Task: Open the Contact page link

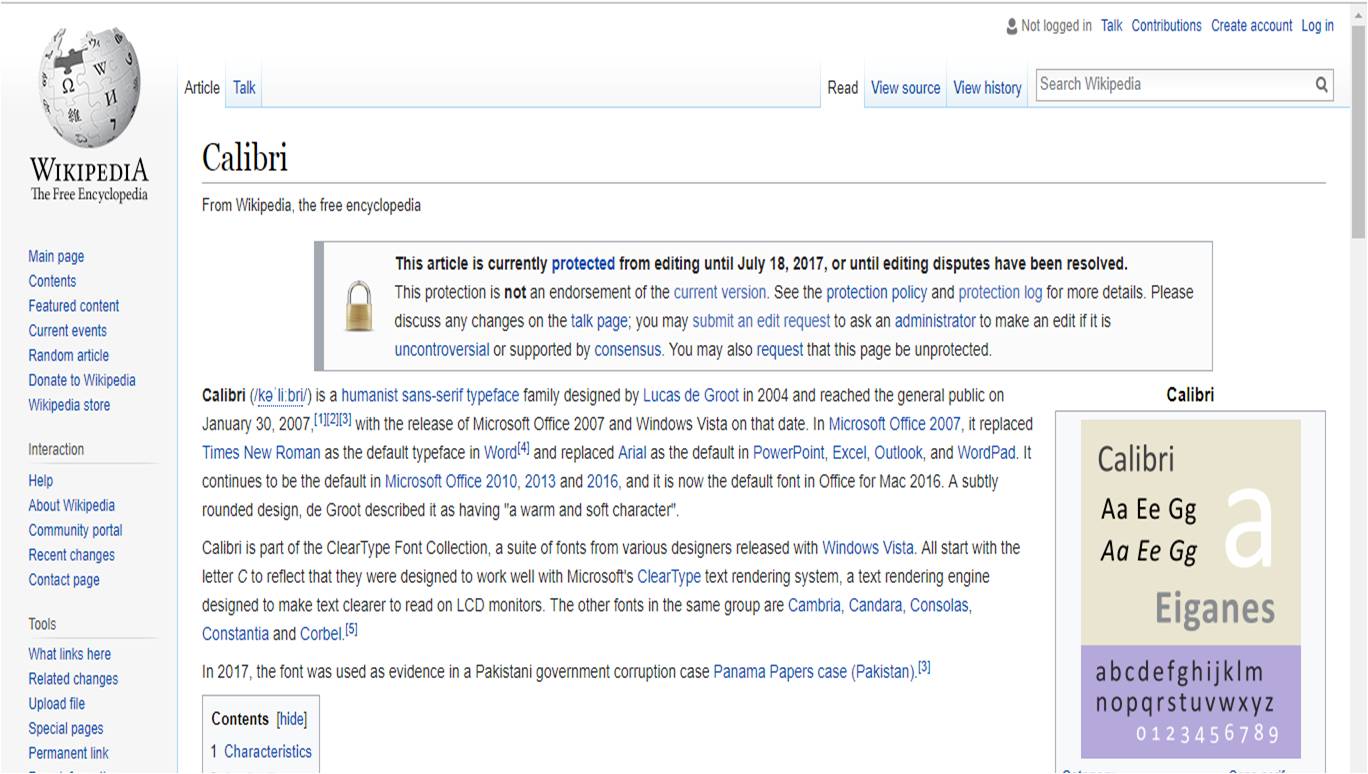Action: click(64, 580)
